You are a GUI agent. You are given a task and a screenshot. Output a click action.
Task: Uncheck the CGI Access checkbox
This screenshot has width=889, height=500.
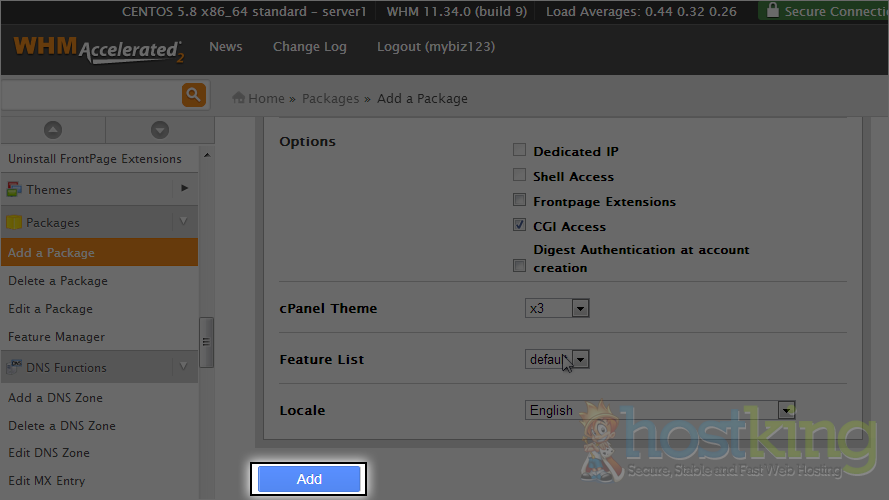(x=519, y=226)
